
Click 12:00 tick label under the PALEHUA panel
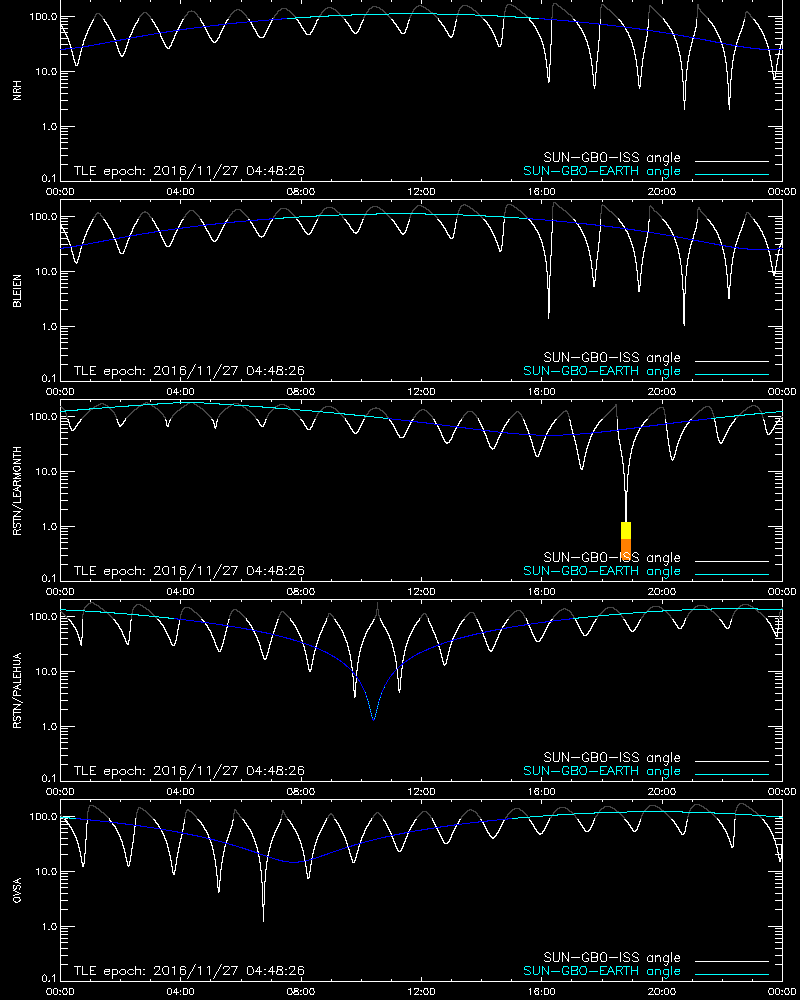coord(421,791)
